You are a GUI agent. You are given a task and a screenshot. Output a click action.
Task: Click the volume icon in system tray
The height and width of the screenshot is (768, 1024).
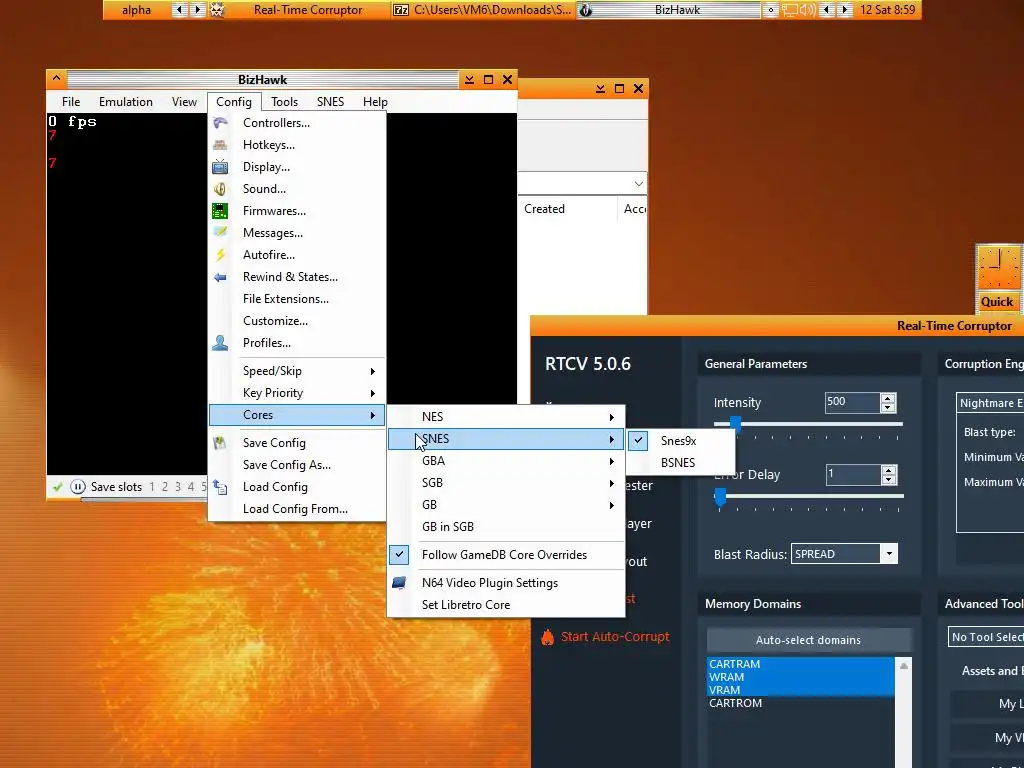(x=807, y=10)
